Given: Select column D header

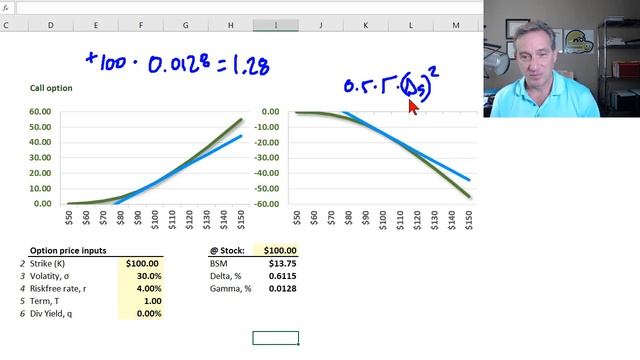Looking at the screenshot, I should [x=51, y=25].
